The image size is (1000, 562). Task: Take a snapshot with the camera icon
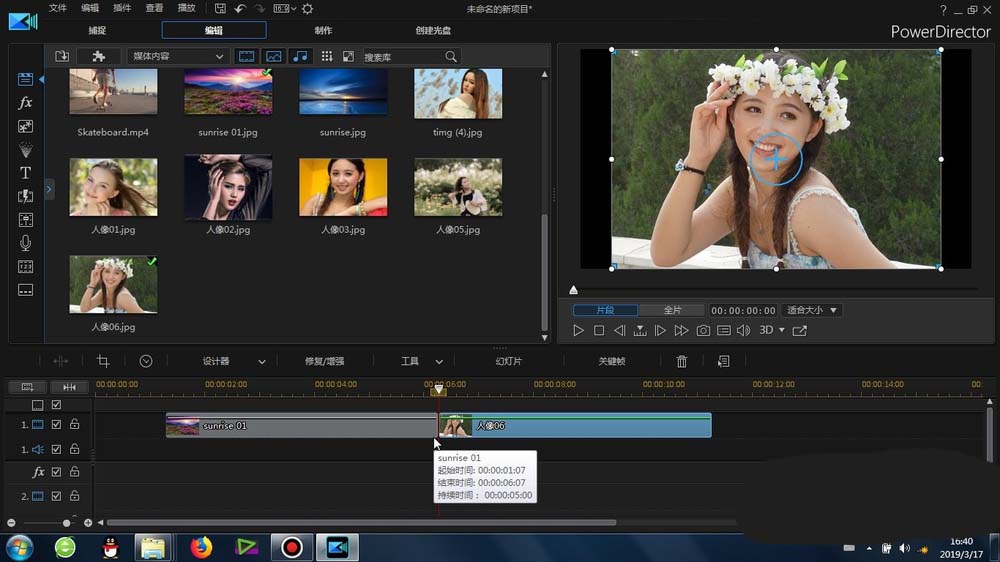[703, 330]
